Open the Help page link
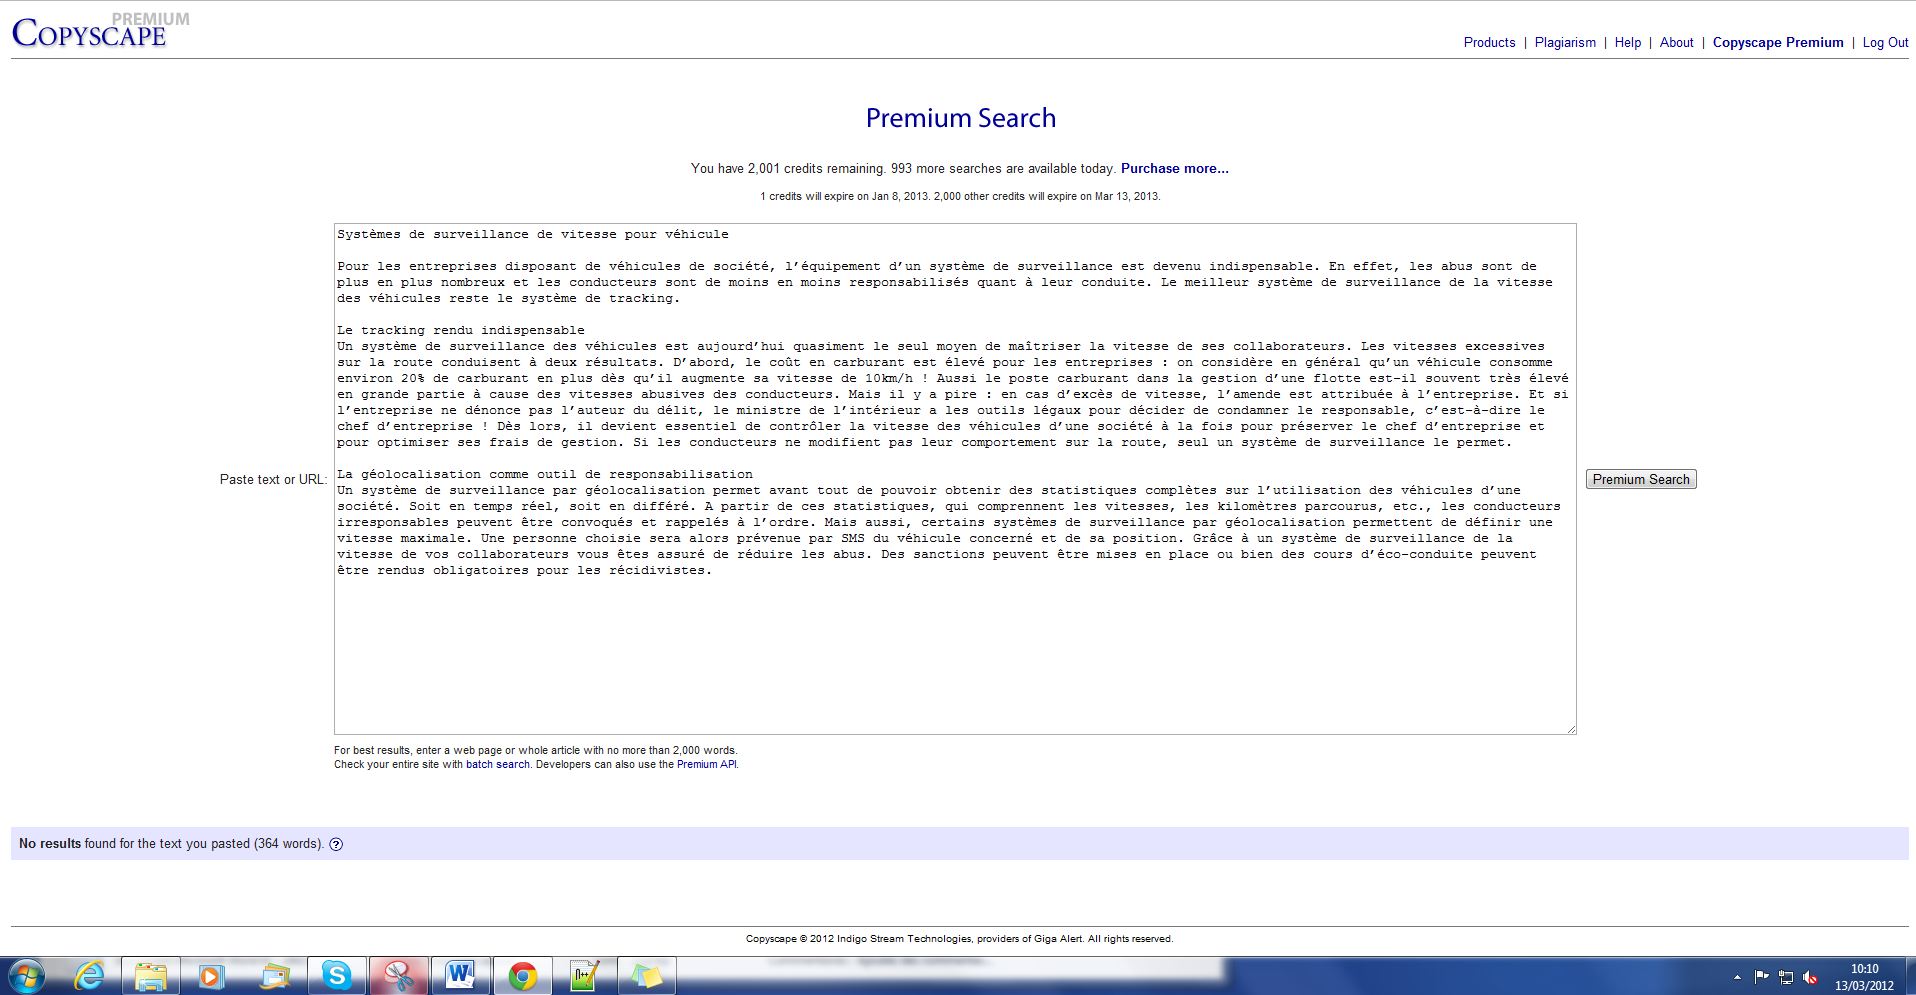Viewport: 1916px width, 995px height. point(1627,42)
